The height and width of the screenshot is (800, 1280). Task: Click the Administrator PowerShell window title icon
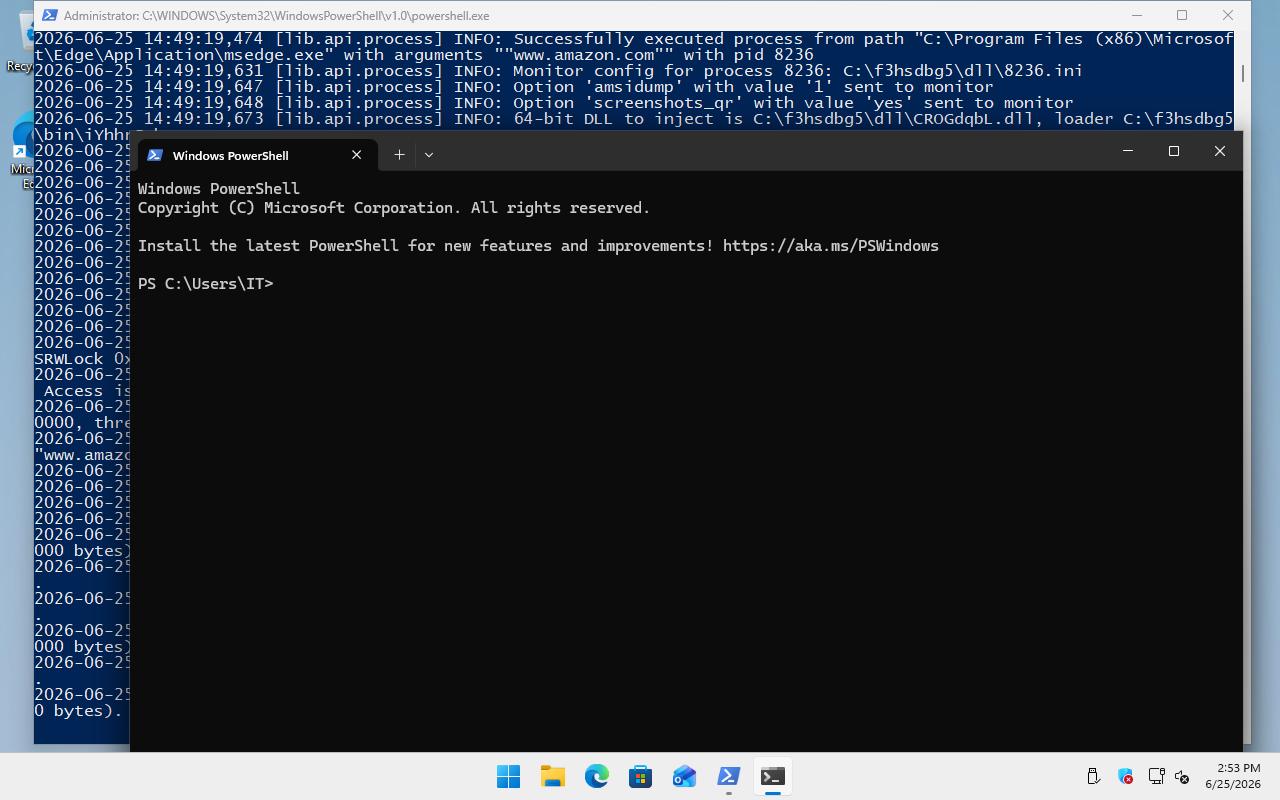click(48, 16)
